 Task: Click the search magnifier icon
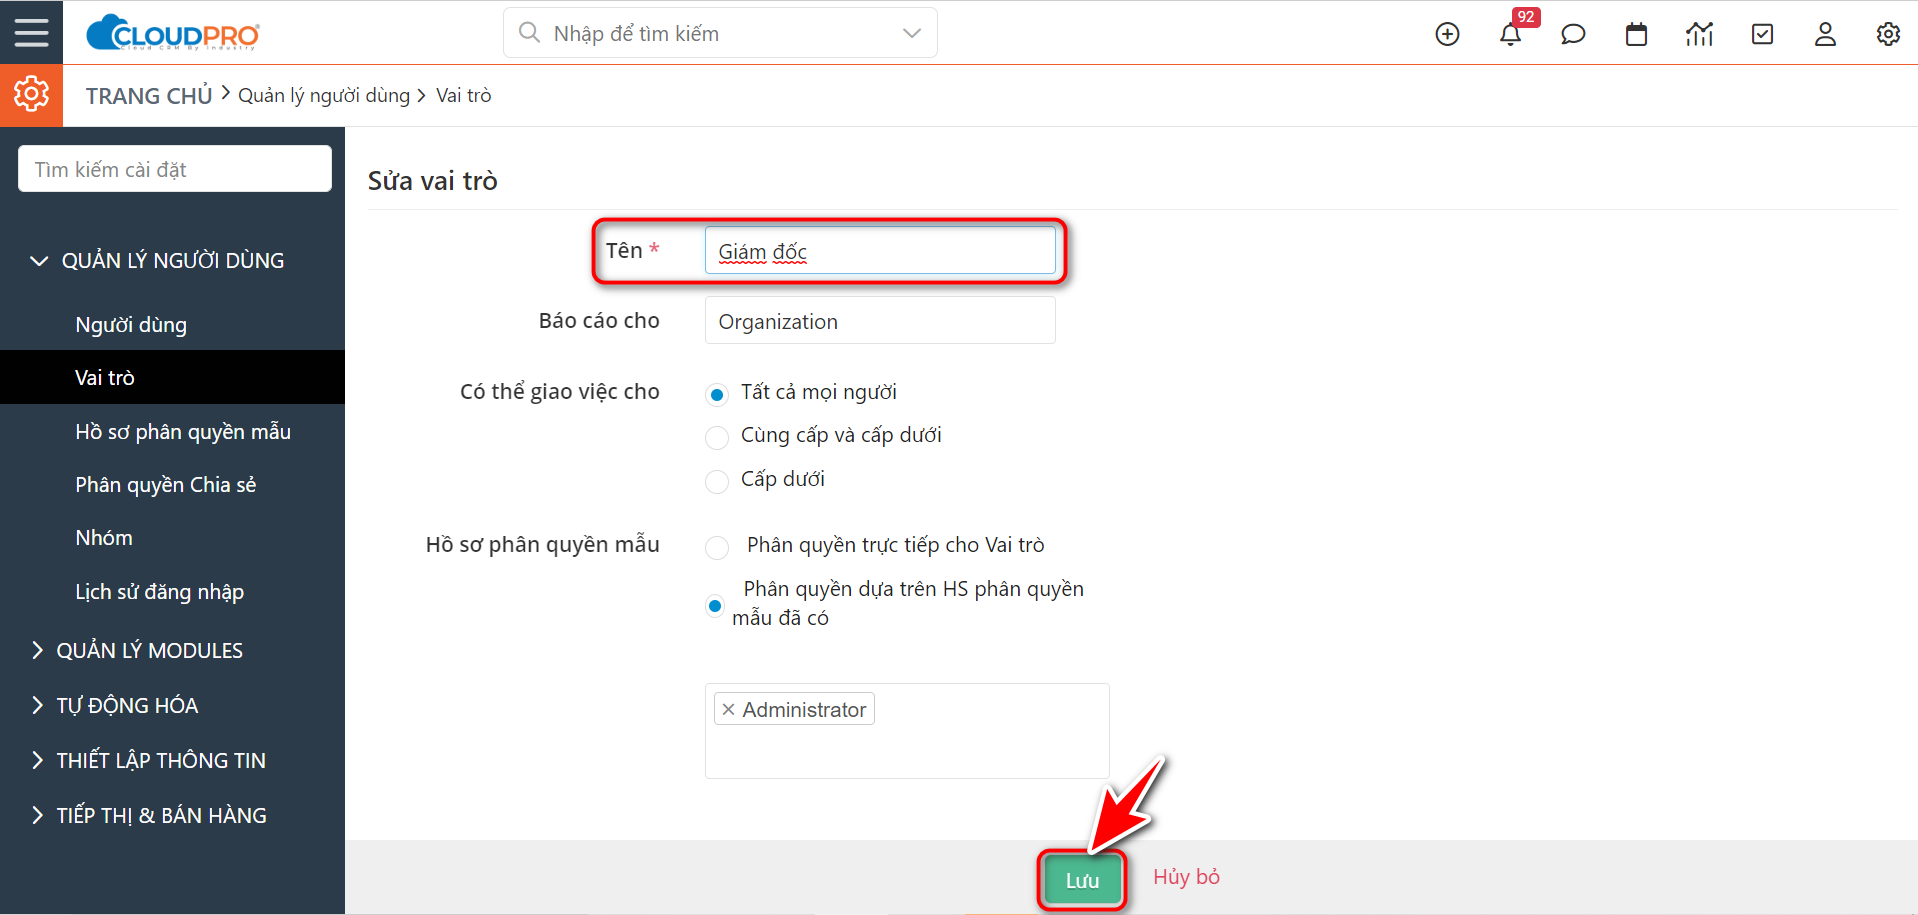[529, 33]
